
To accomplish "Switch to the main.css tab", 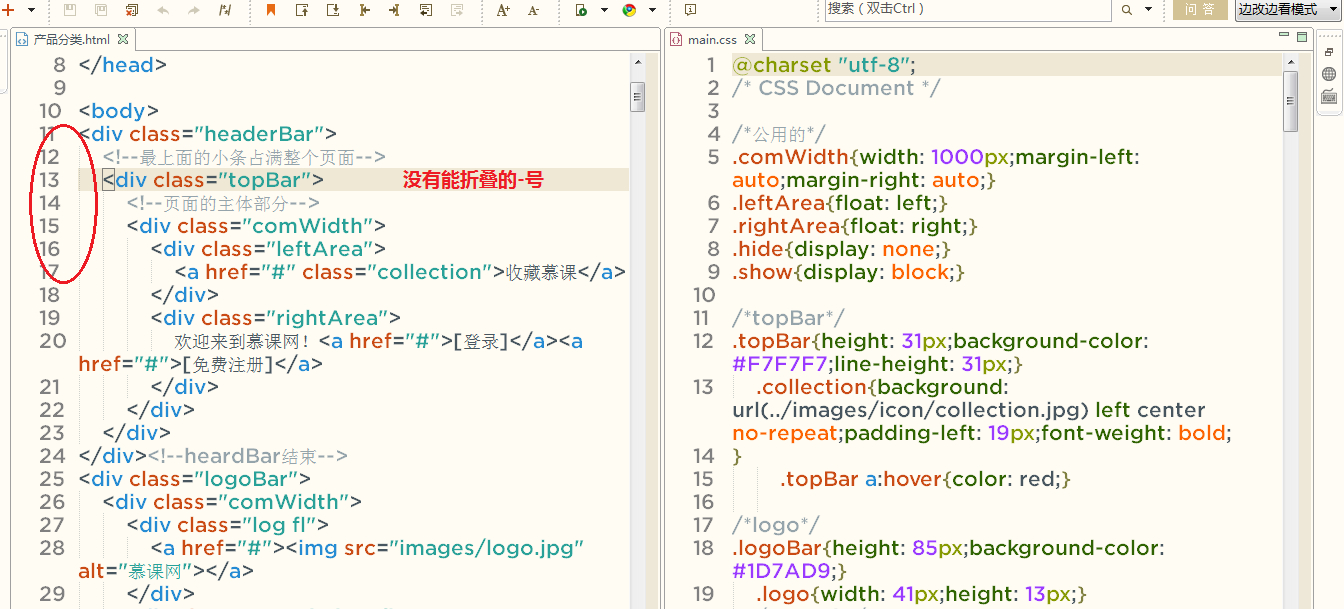I will pyautogui.click(x=711, y=40).
